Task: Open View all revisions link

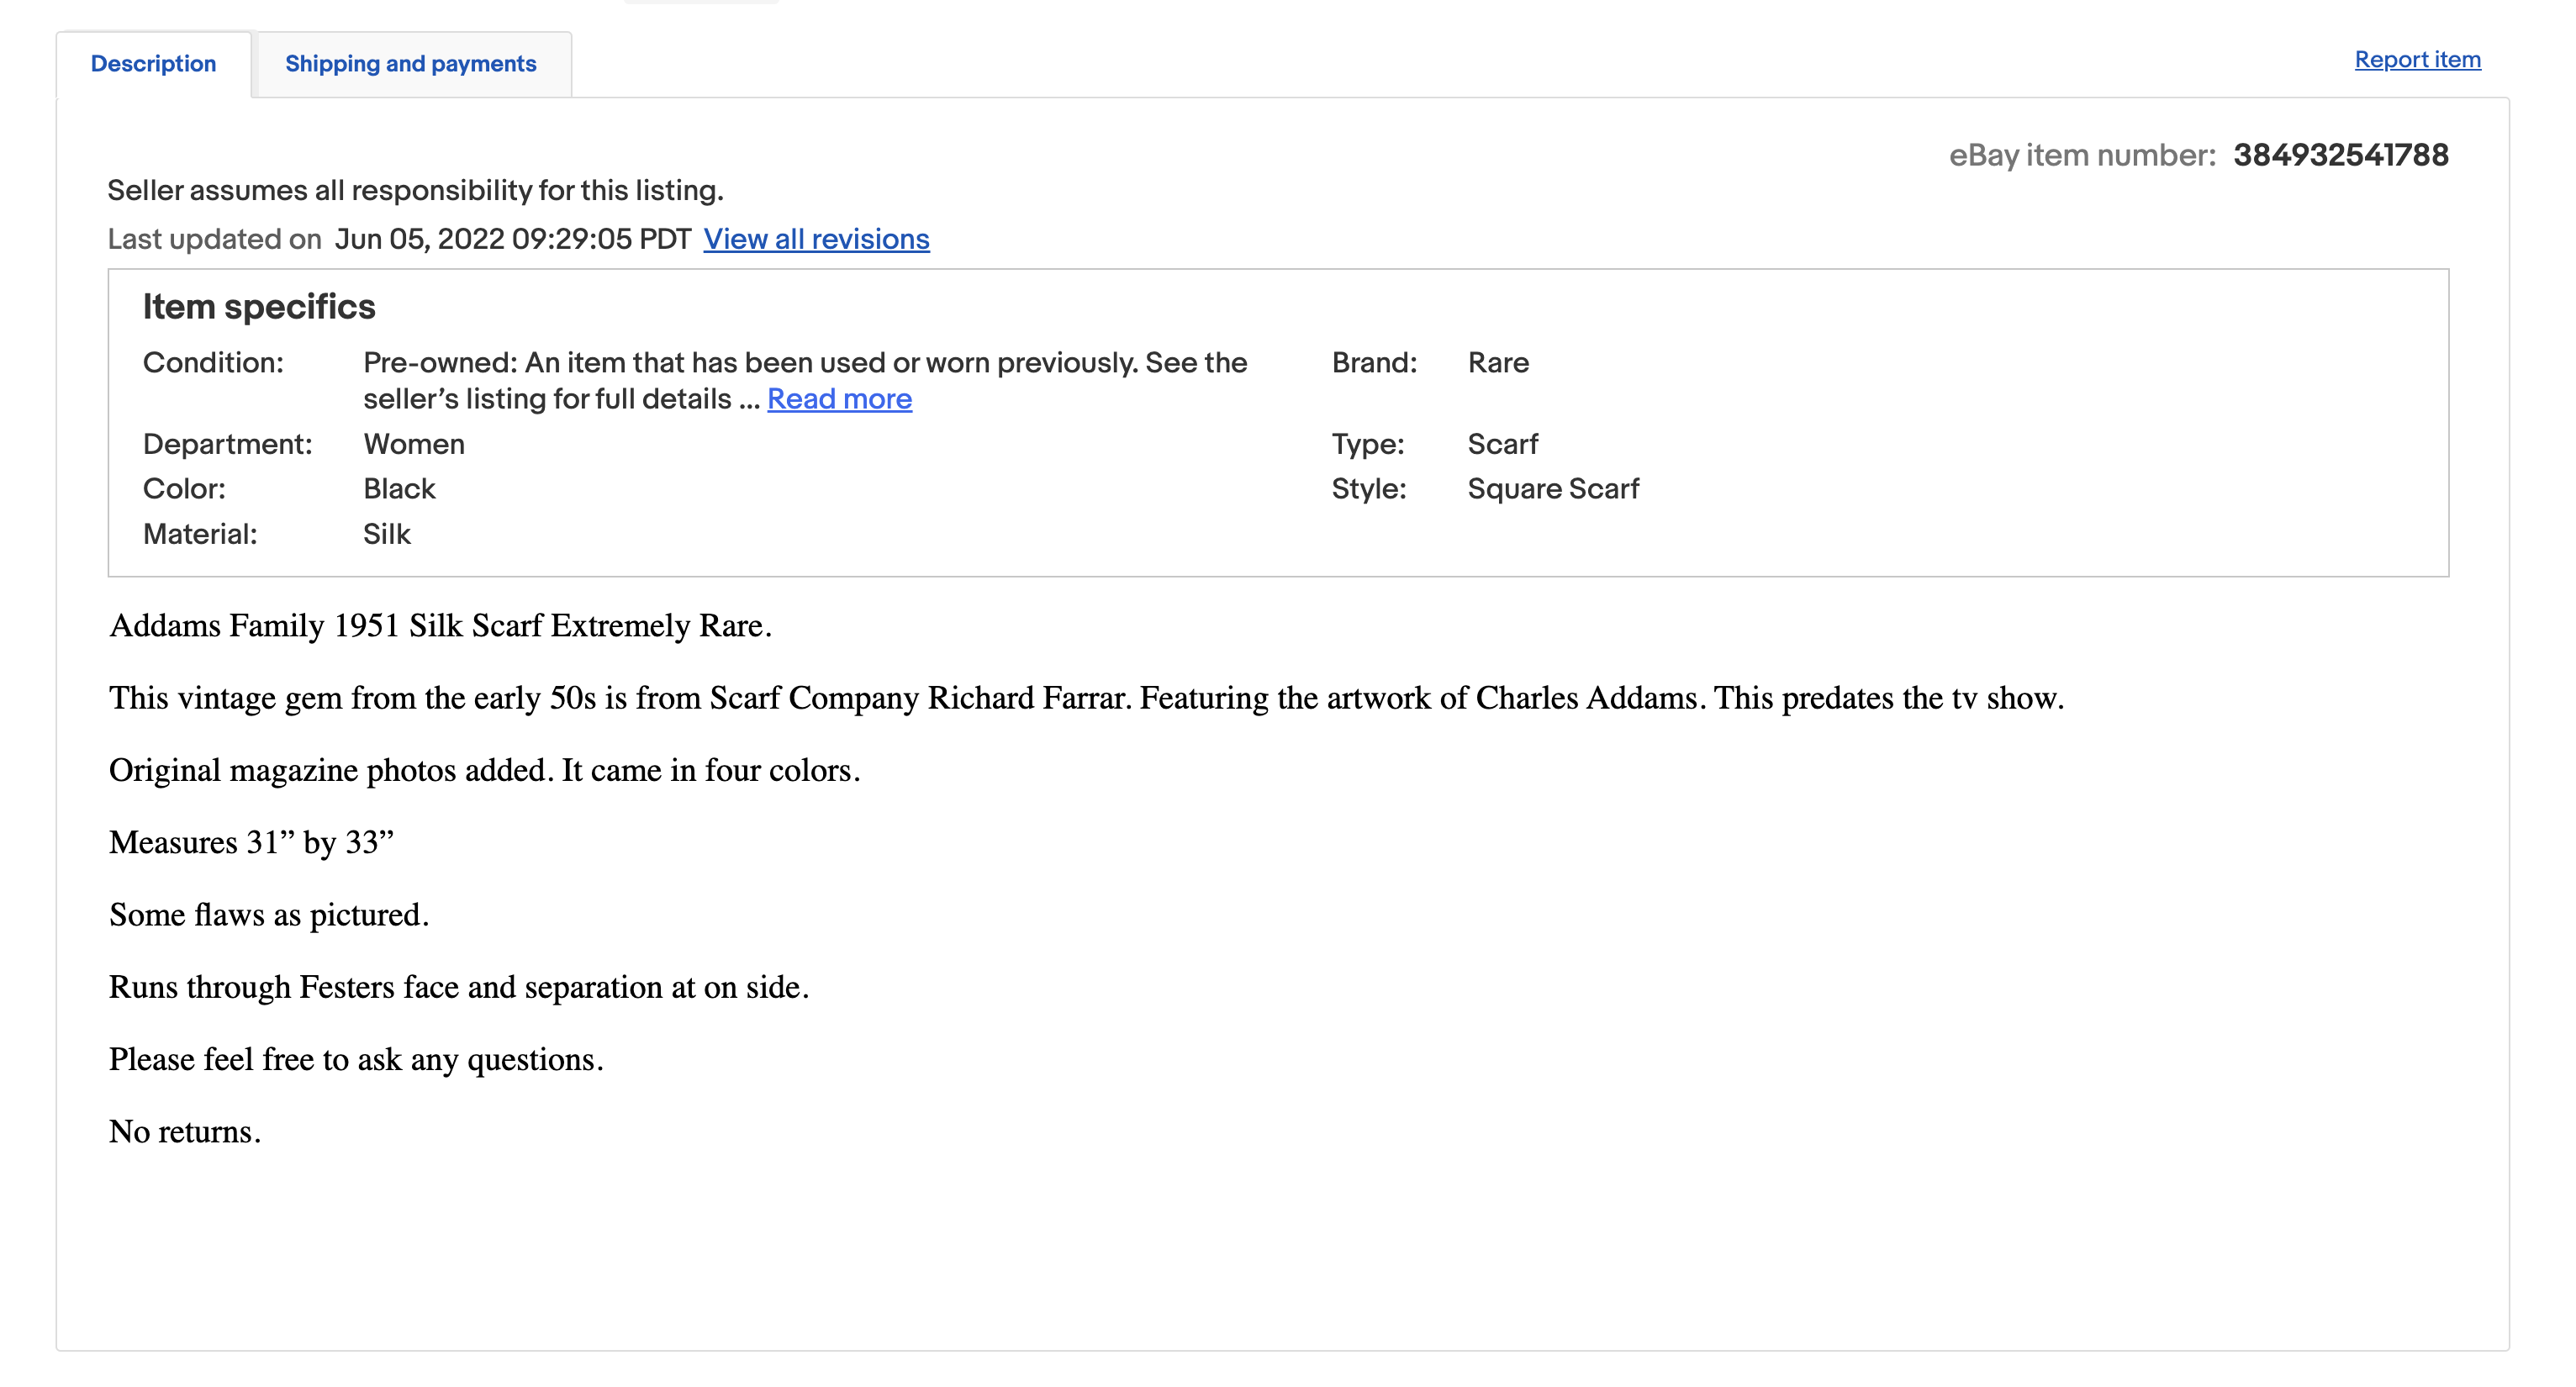Action: point(816,239)
